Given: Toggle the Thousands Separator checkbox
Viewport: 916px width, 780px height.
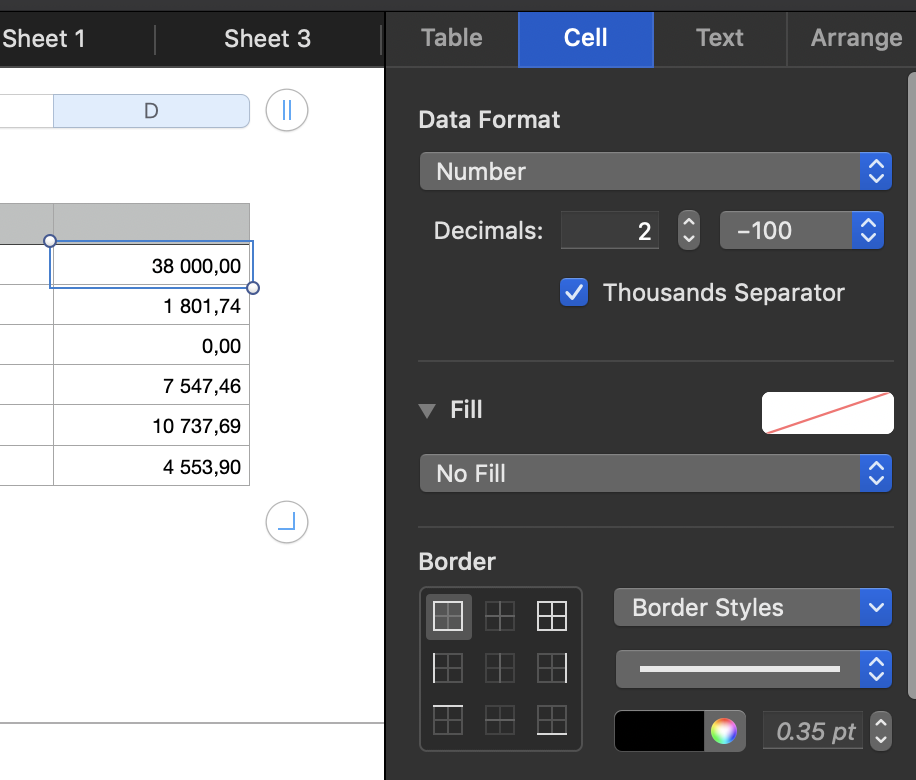Looking at the screenshot, I should 574,293.
